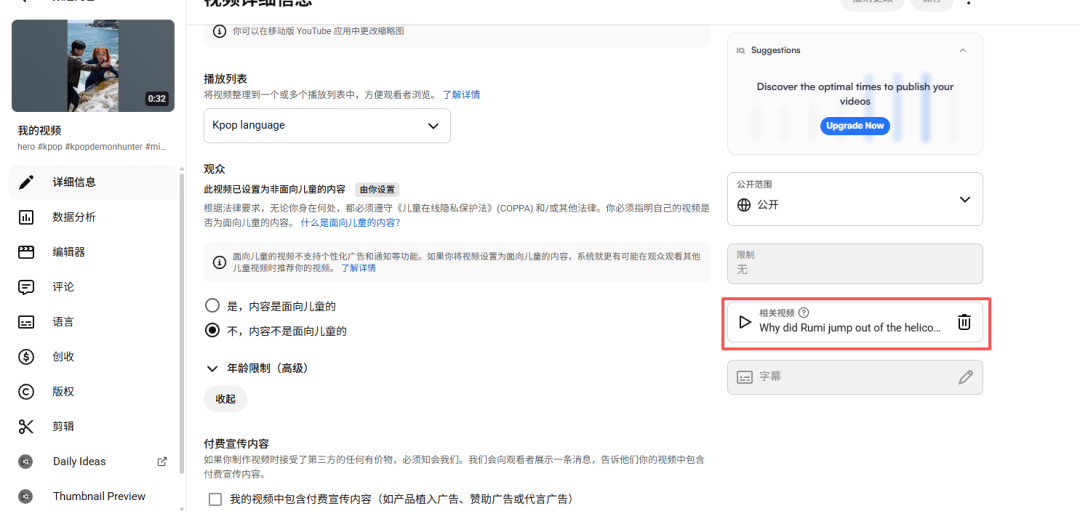Image resolution: width=1080 pixels, height=511 pixels.
Task: Go to 语言 sidebar item
Action: pos(92,322)
